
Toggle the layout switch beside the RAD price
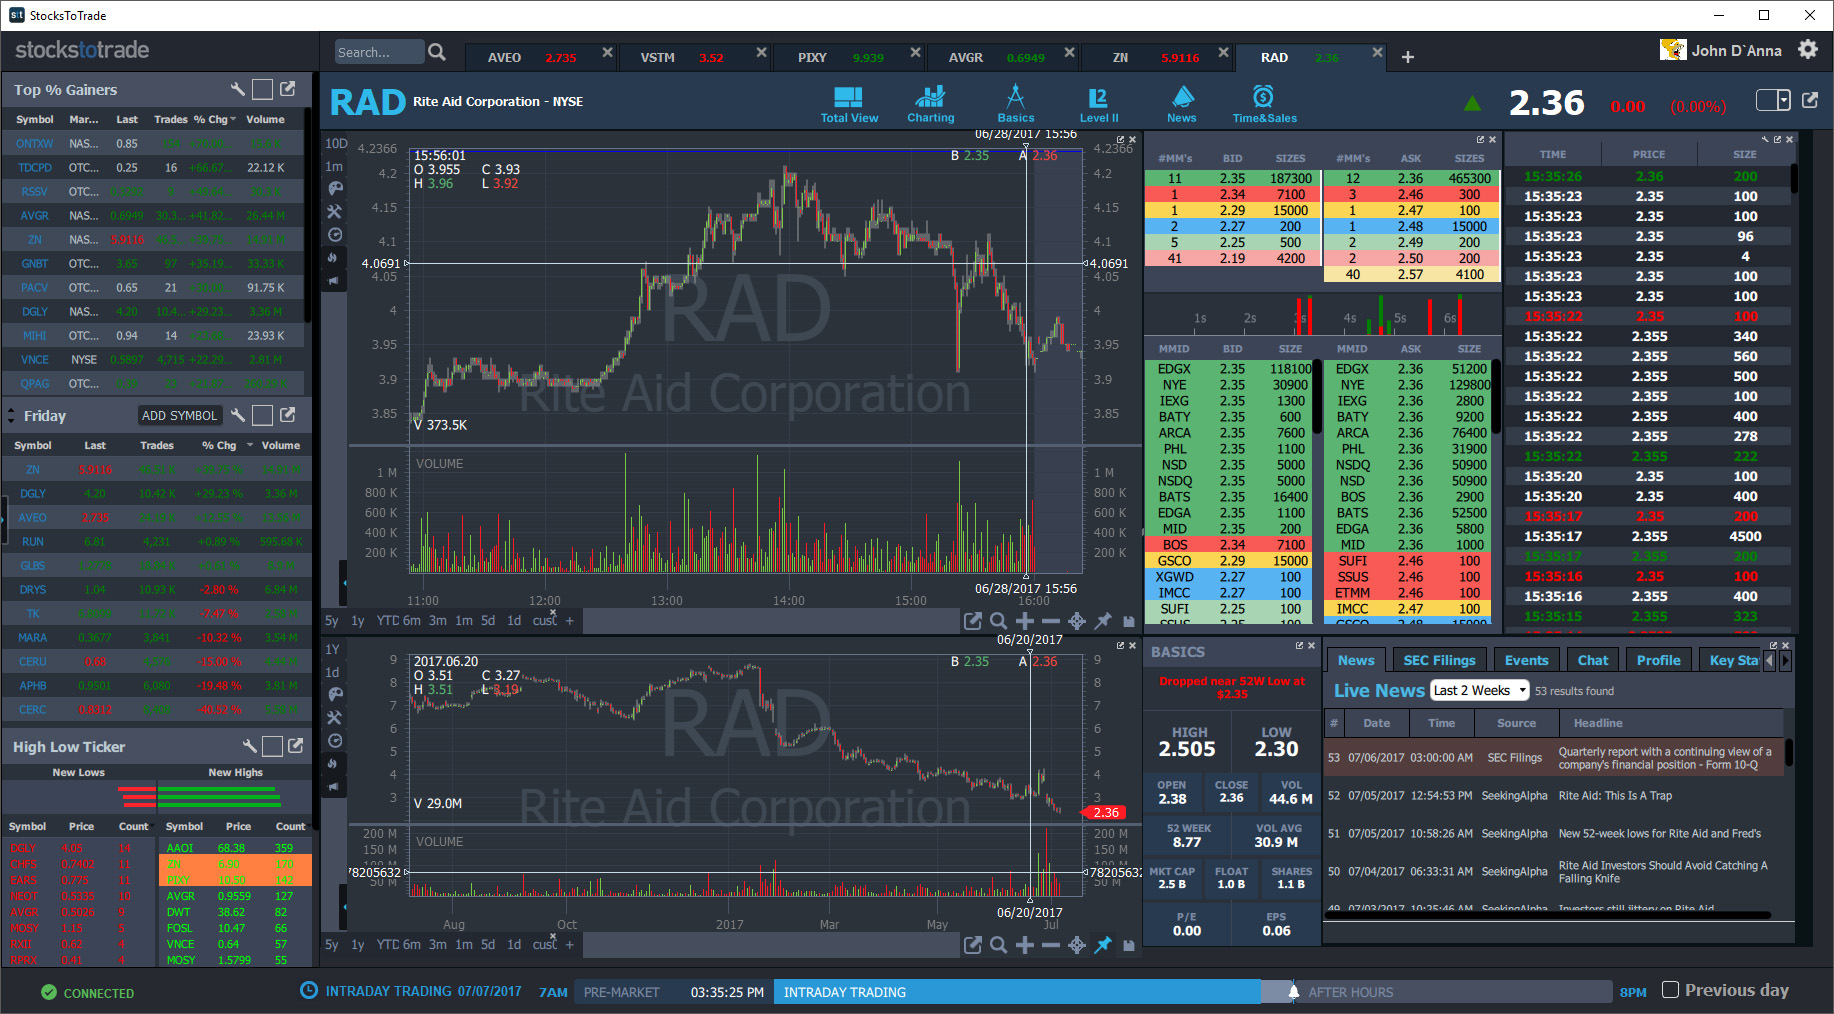coord(1773,100)
